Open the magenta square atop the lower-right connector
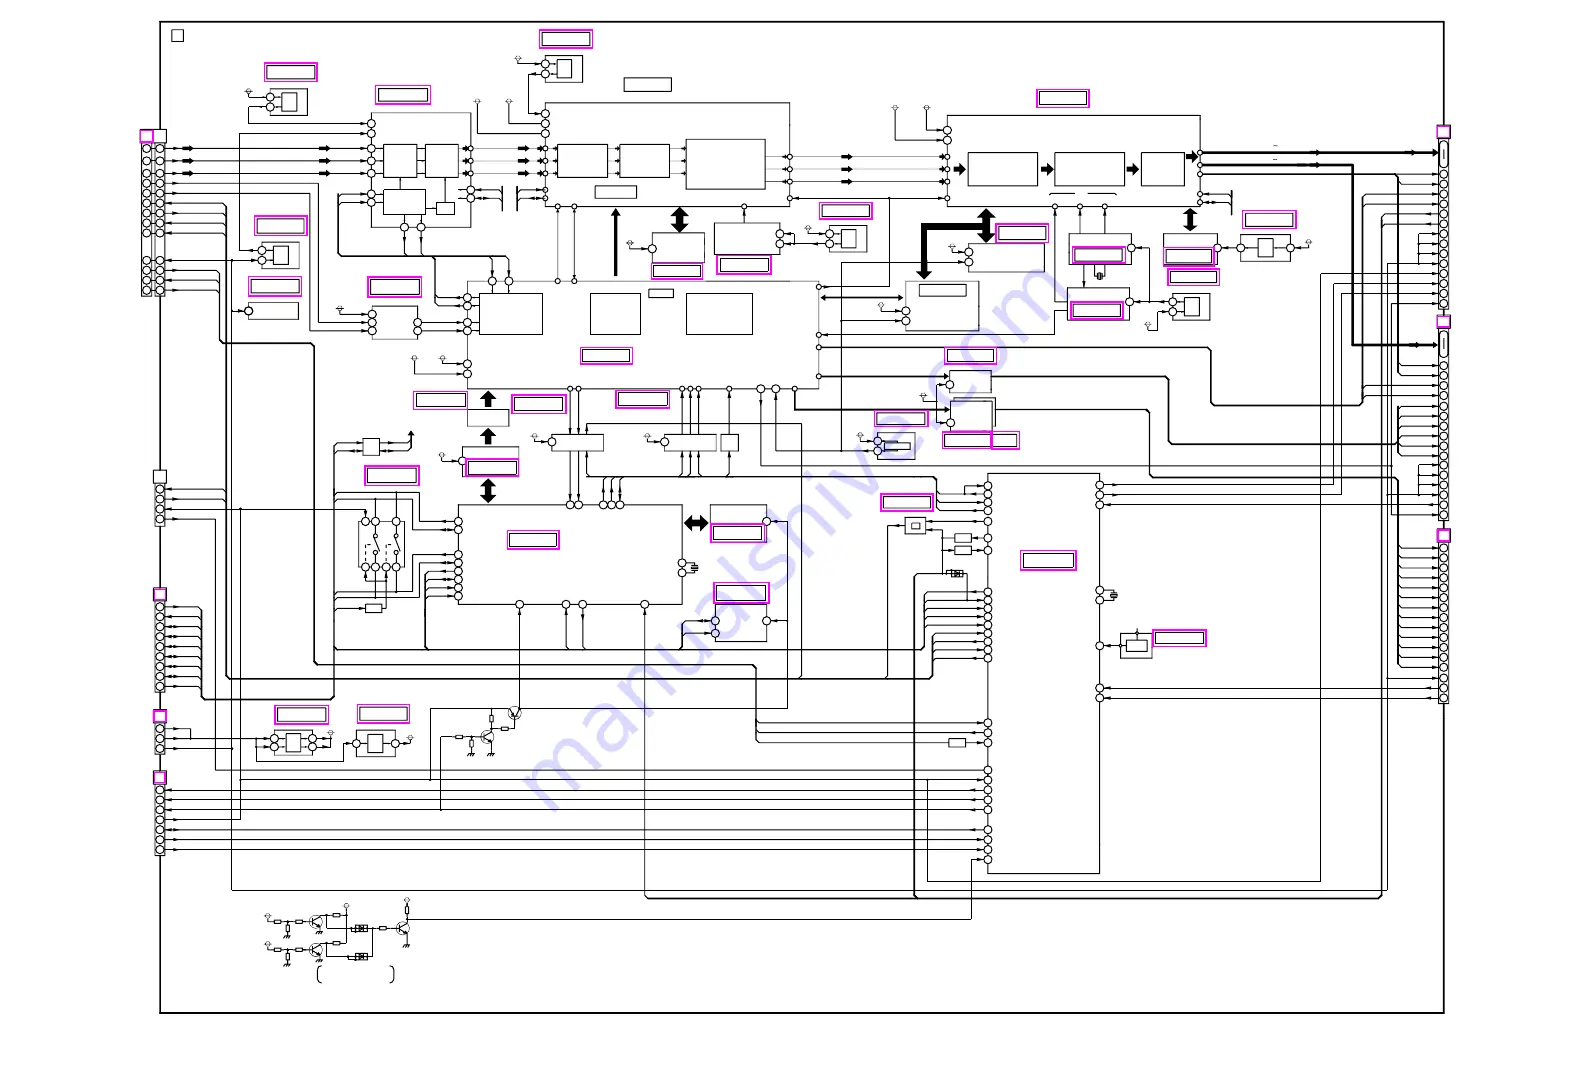This screenshot has width=1583, height=1065. click(1443, 536)
